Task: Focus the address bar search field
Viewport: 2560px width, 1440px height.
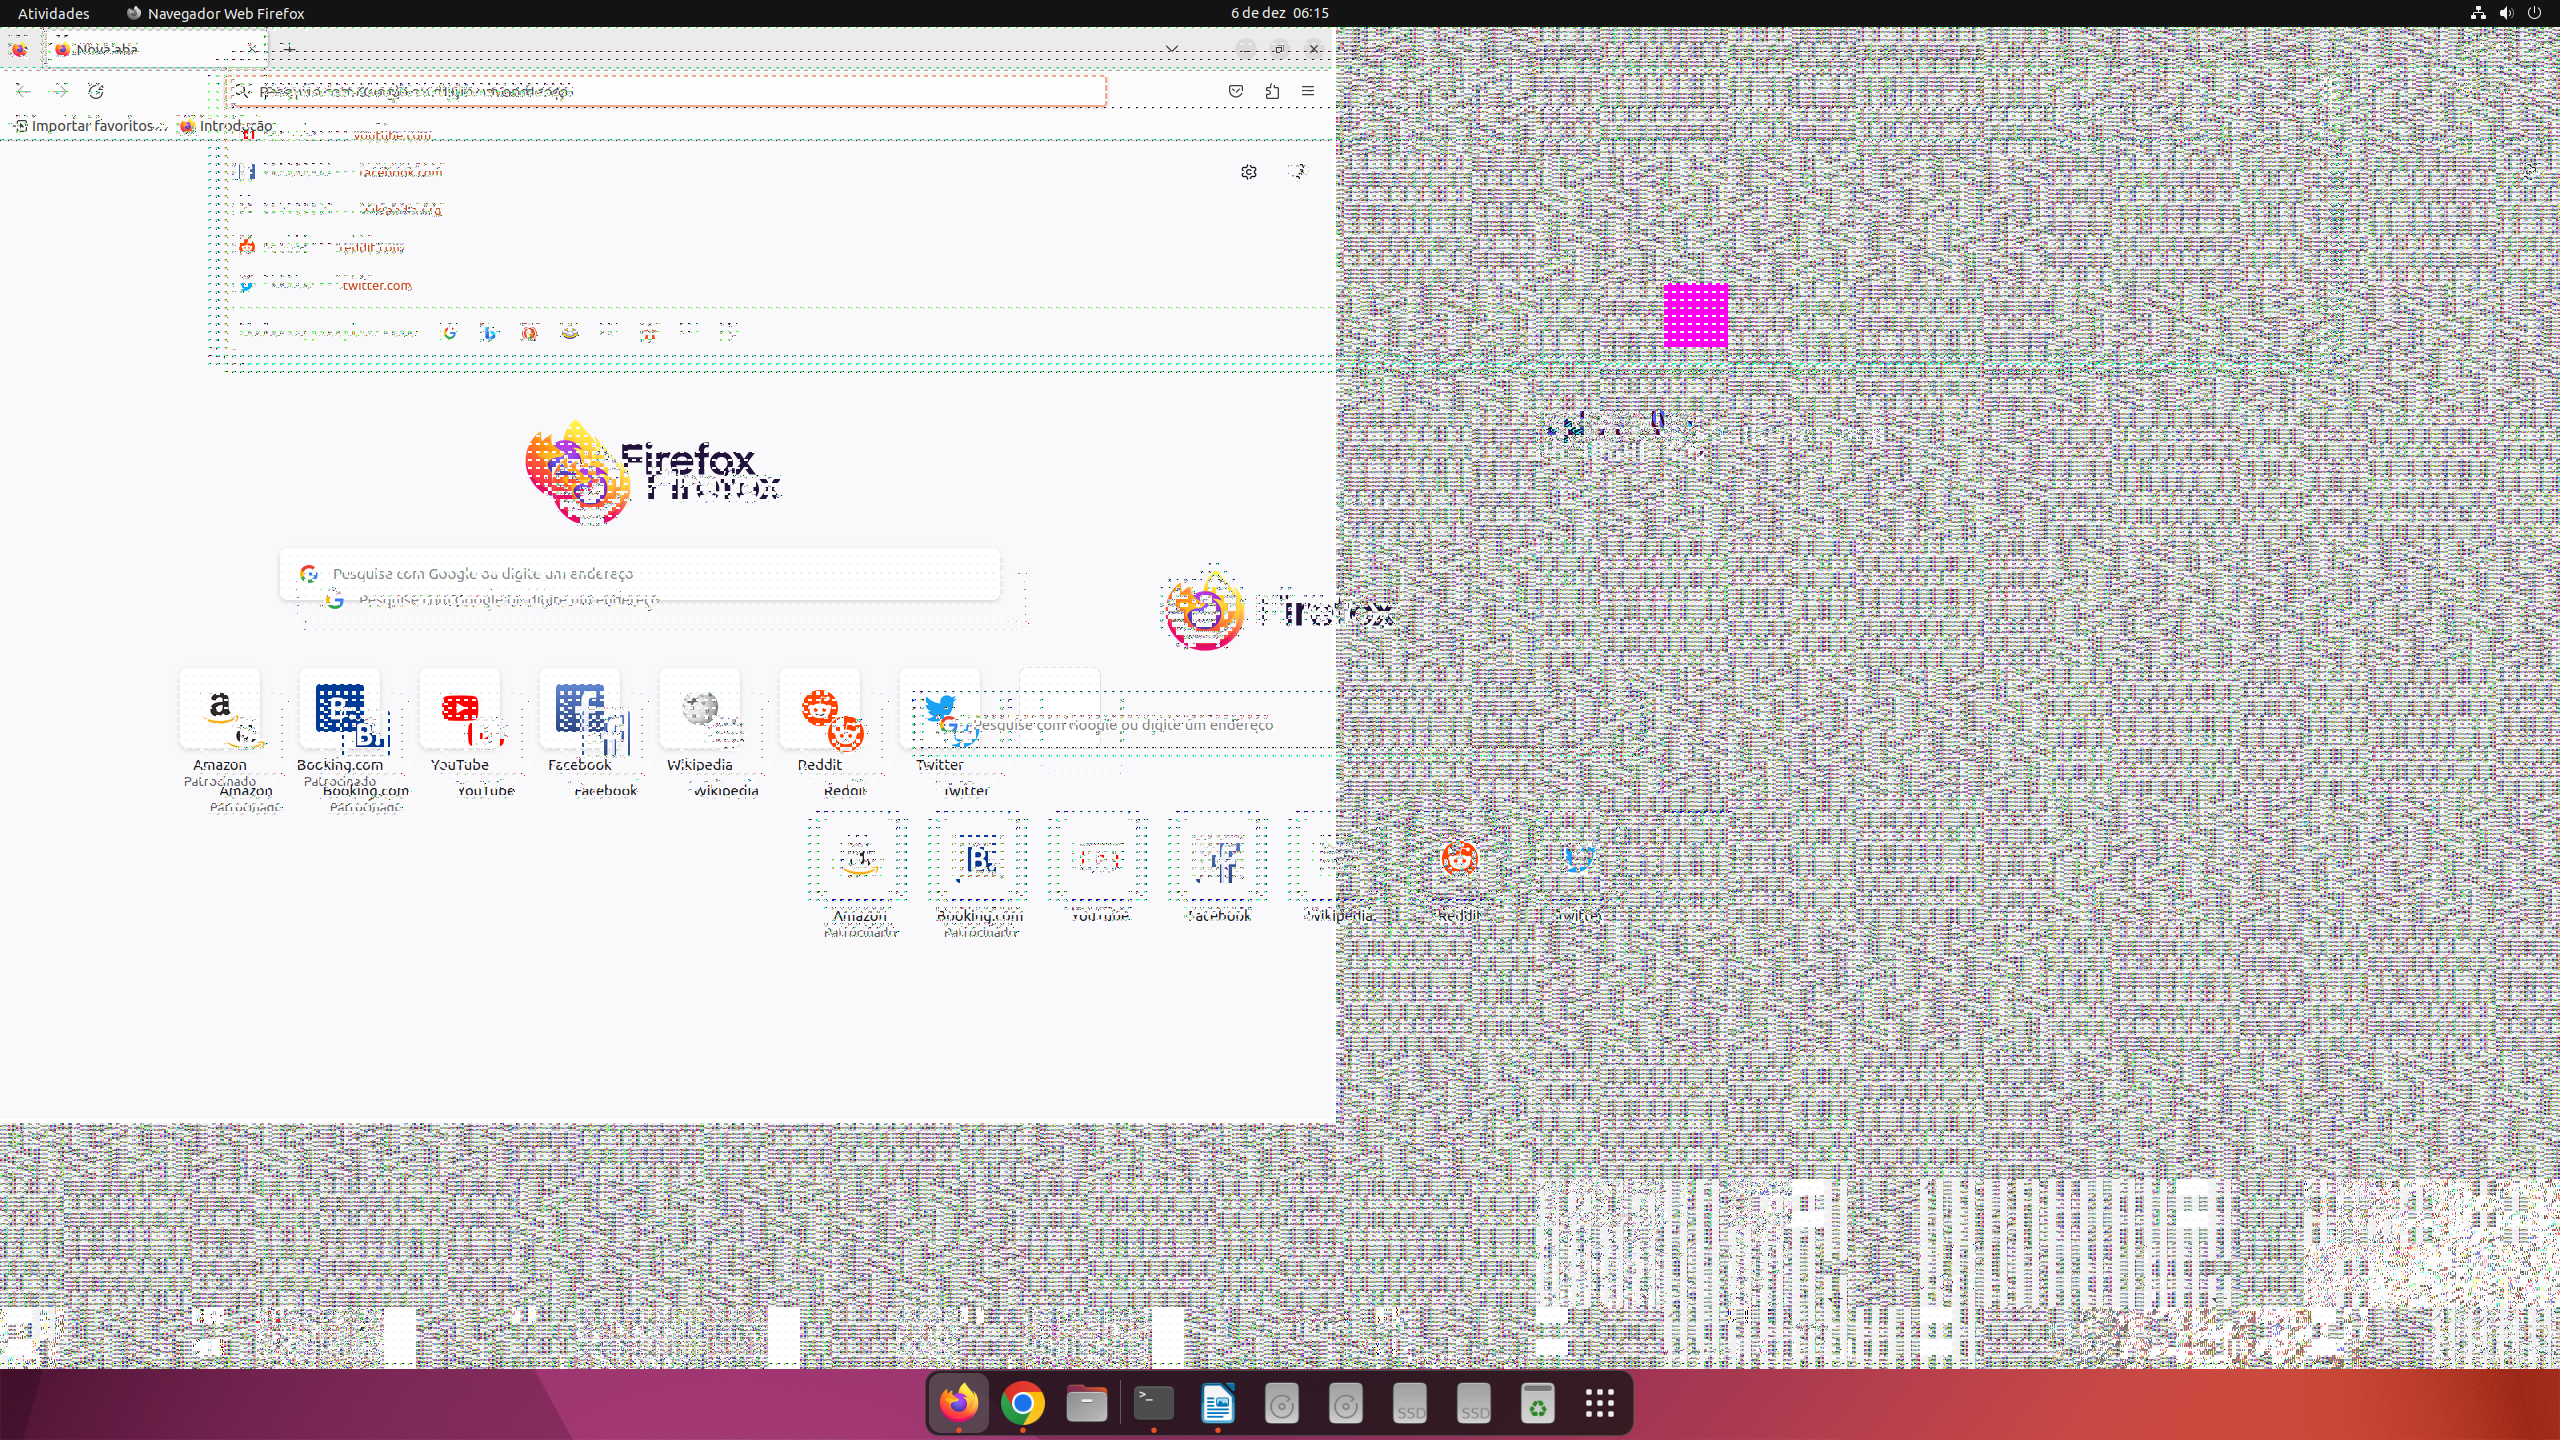Action: tap(668, 91)
